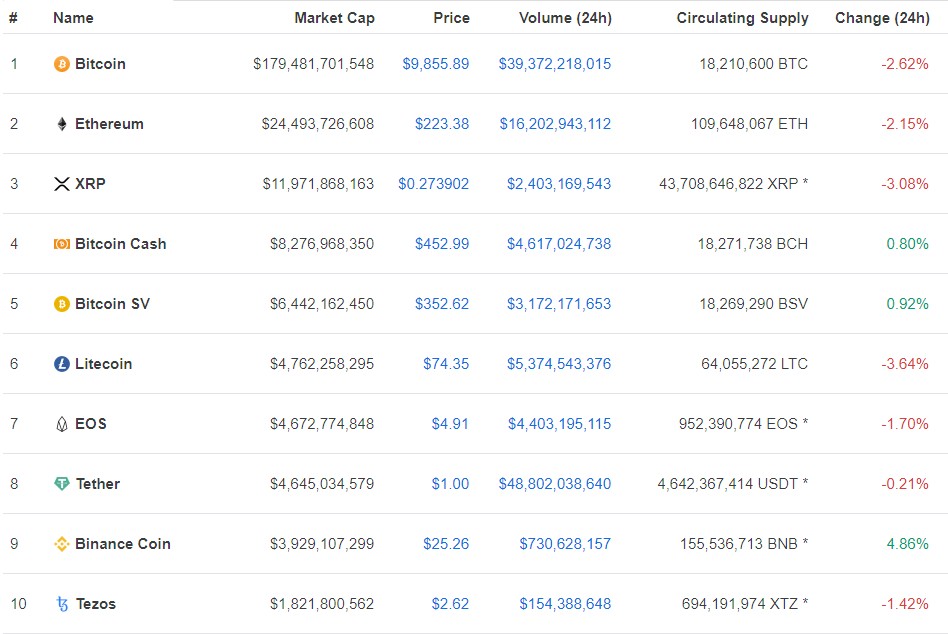948x634 pixels.
Task: Open the Tezos name link
Action: (x=96, y=604)
